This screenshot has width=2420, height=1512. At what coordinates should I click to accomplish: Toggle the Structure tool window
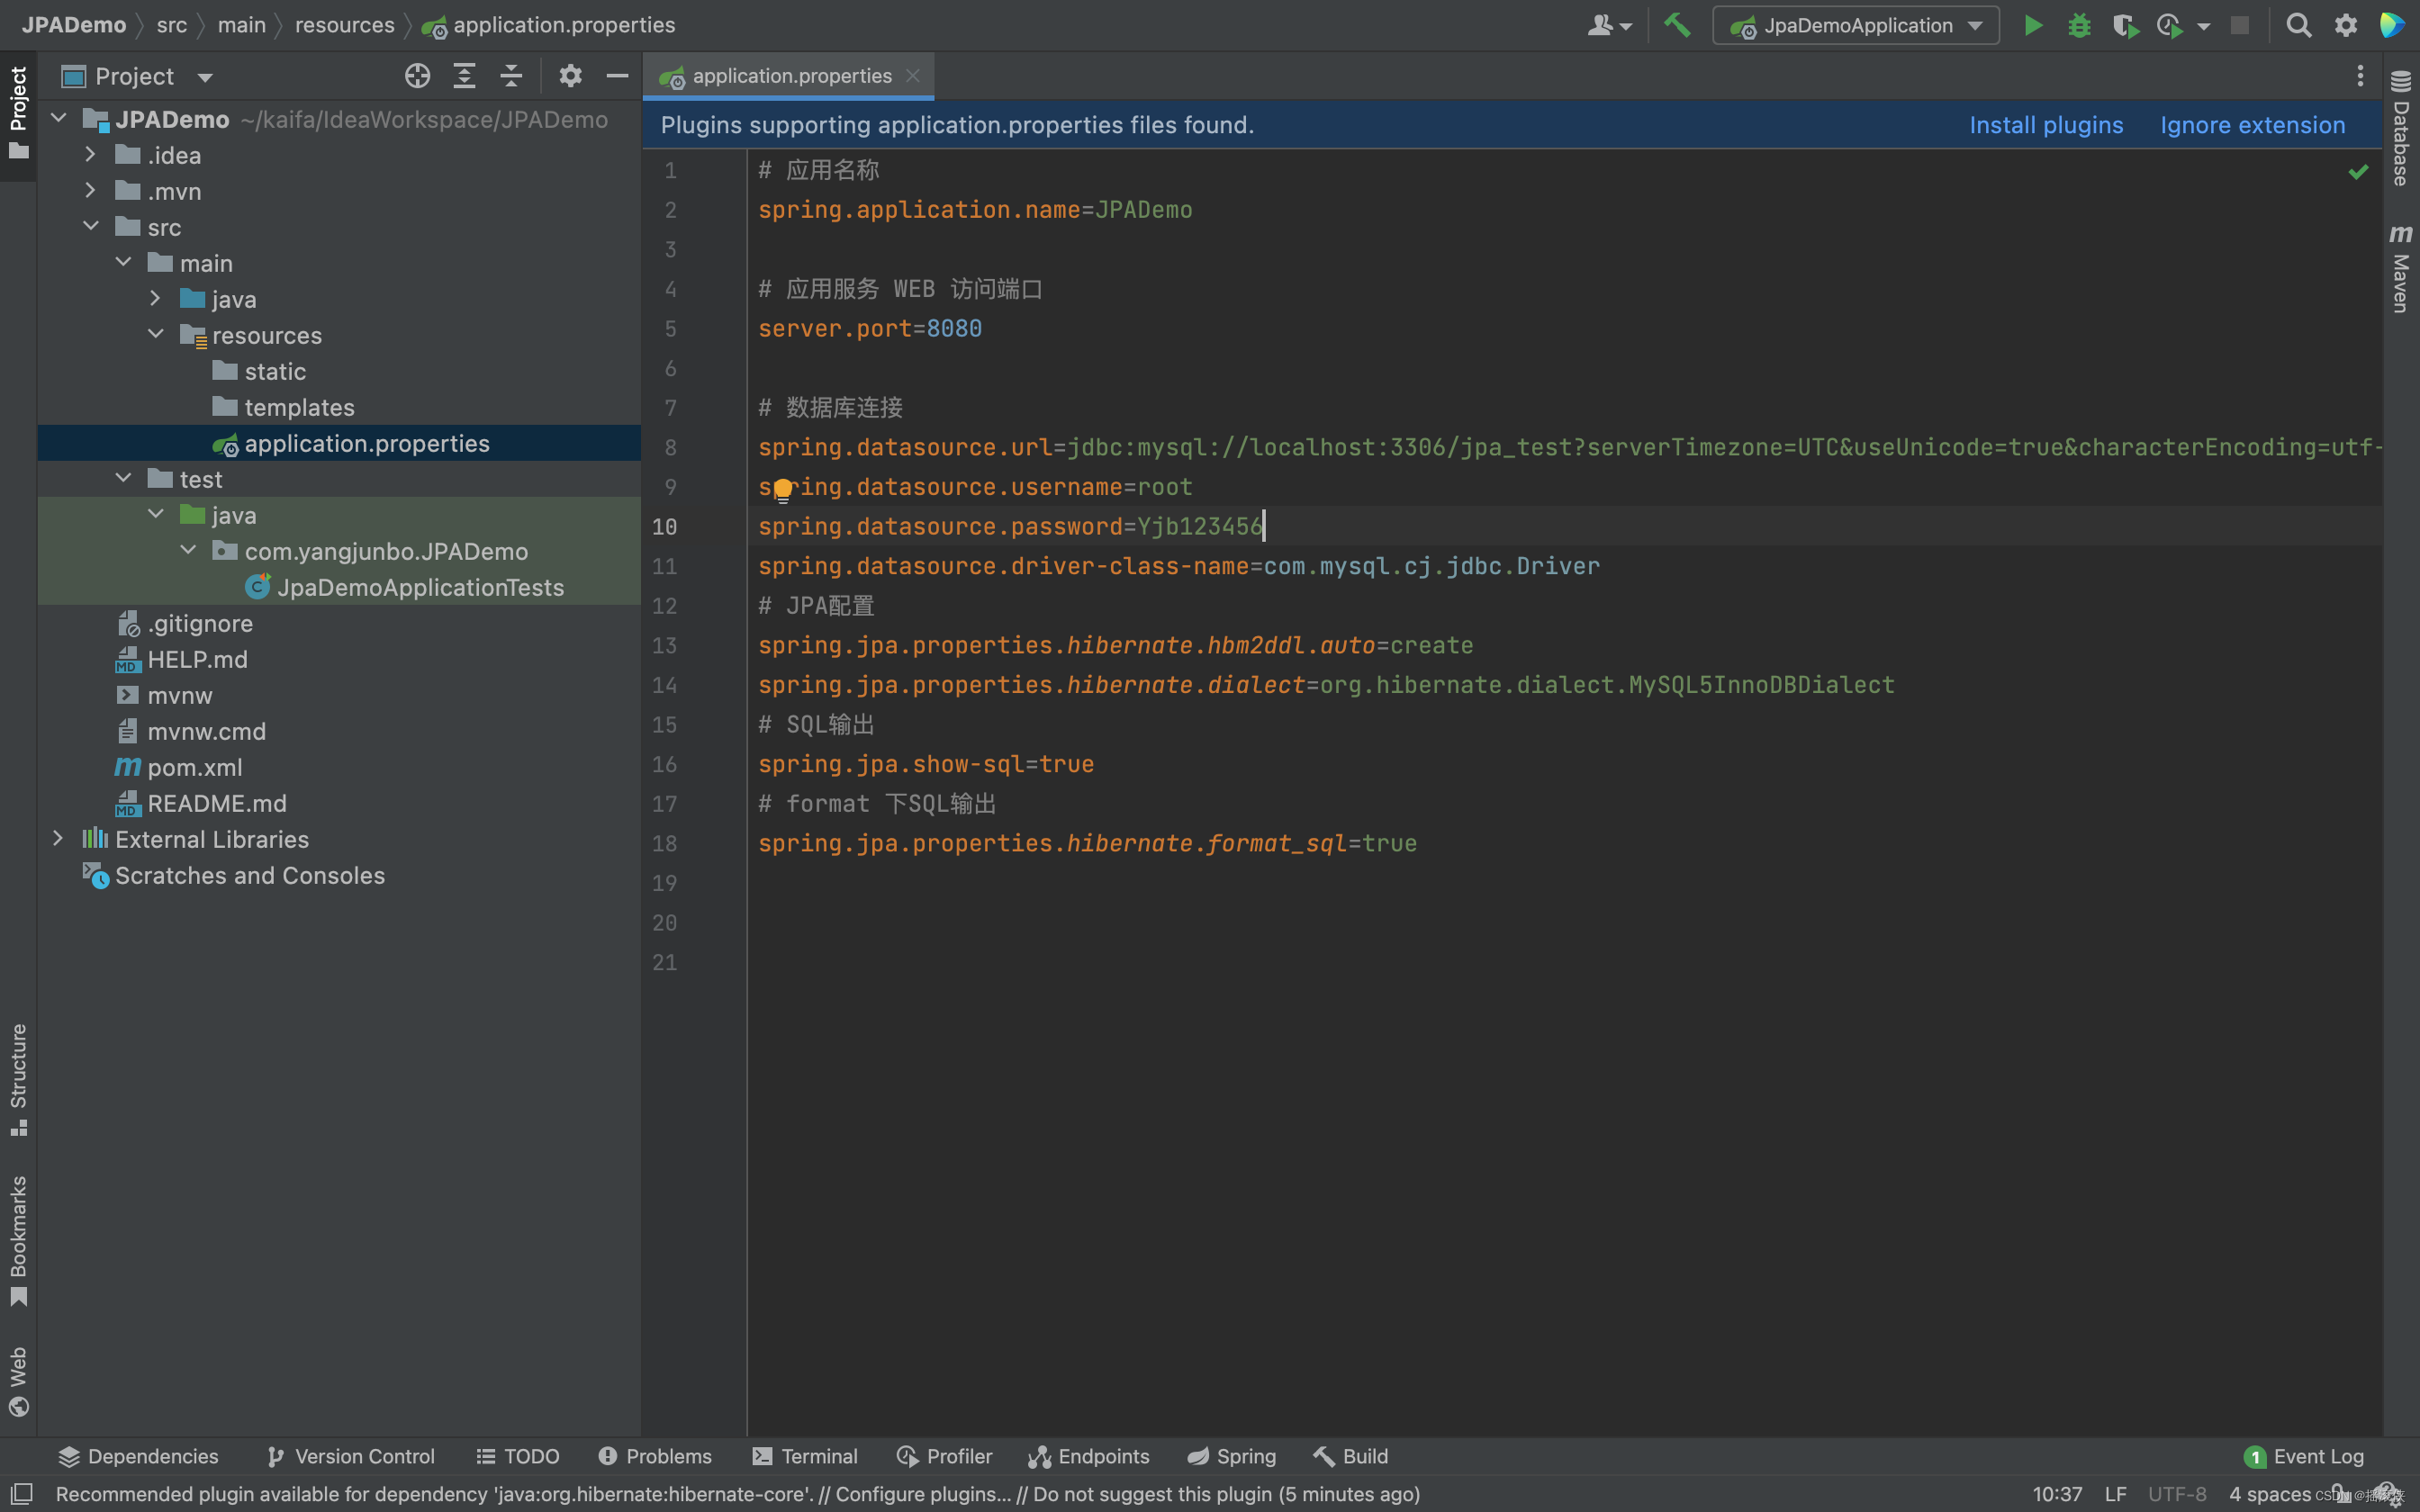click(x=18, y=1078)
